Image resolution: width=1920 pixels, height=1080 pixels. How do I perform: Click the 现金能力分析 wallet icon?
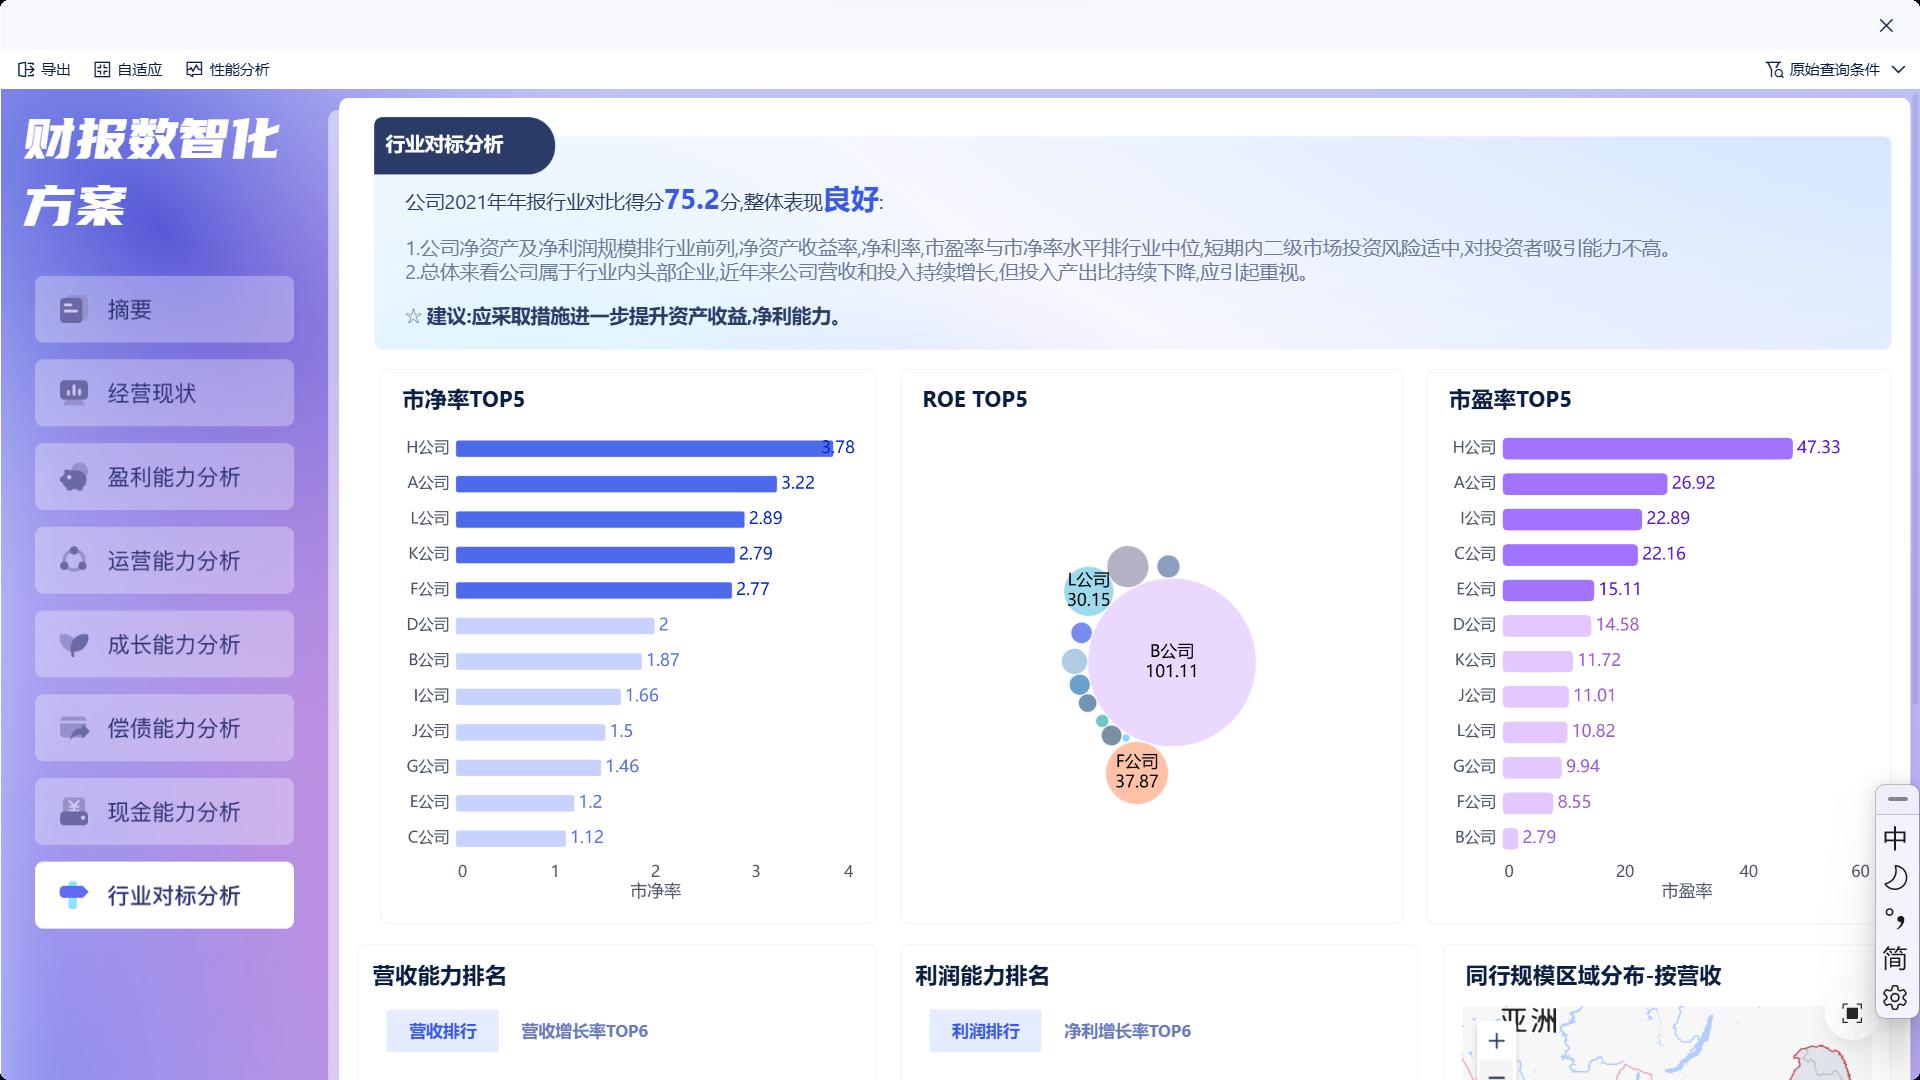pos(73,812)
